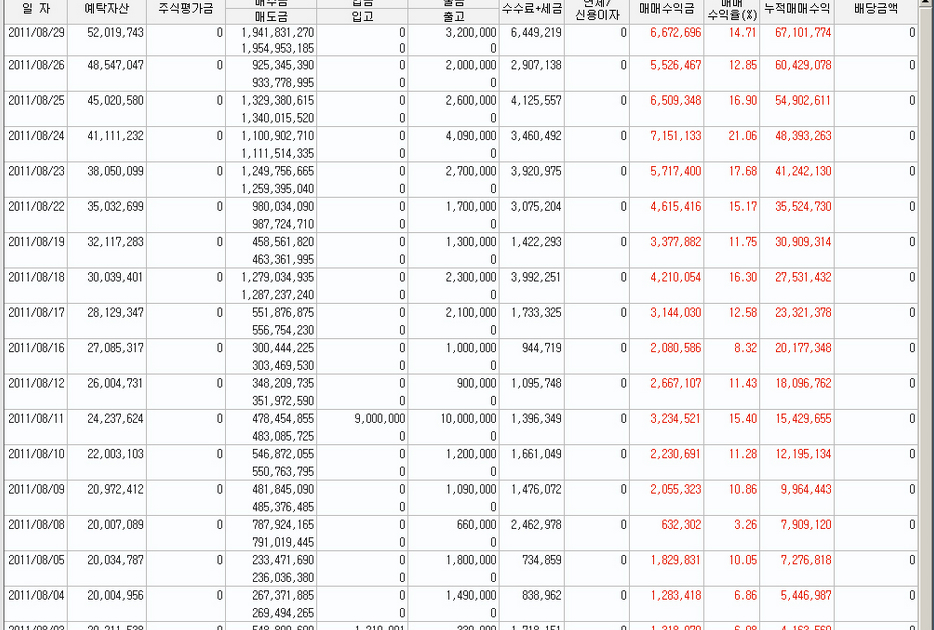Select the 2011/08/24 date cell
The image size is (934, 630).
[35, 136]
